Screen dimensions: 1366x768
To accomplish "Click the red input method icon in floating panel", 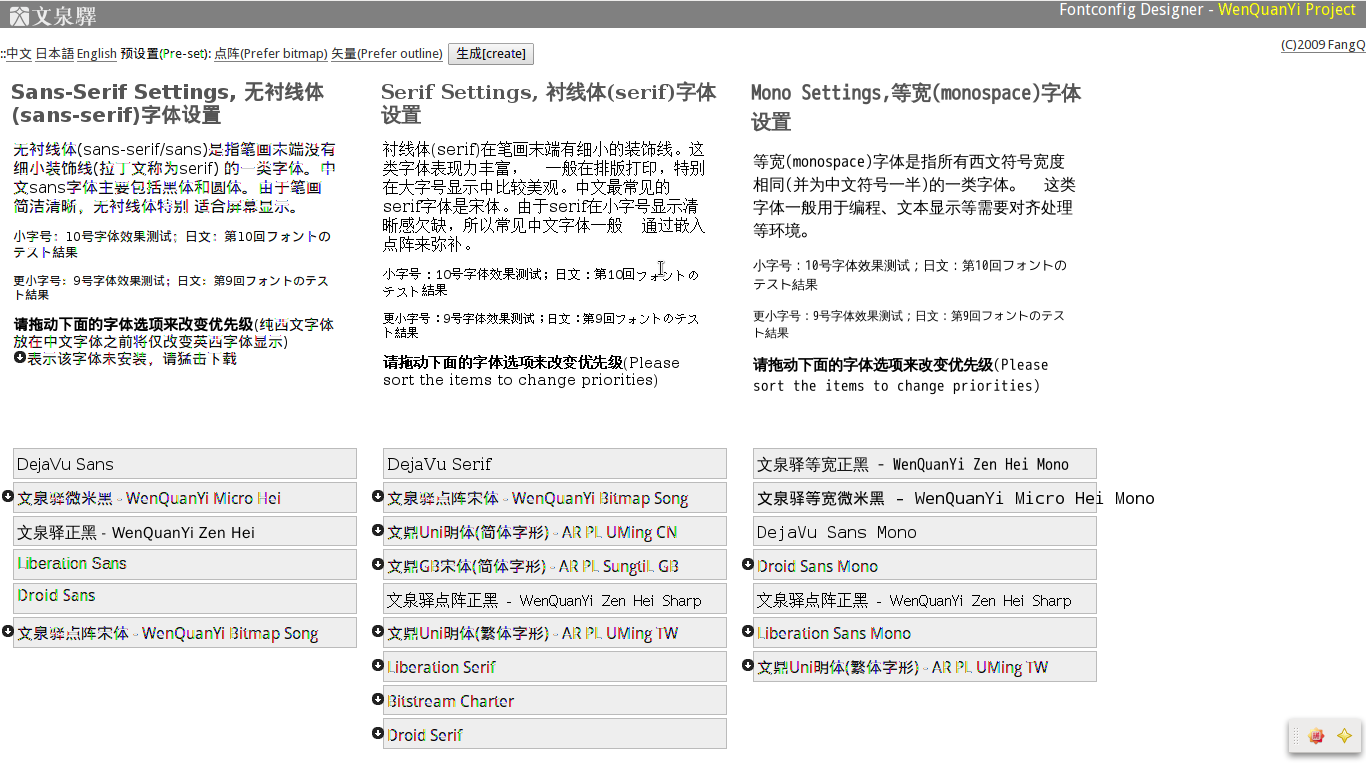I will (x=1316, y=736).
